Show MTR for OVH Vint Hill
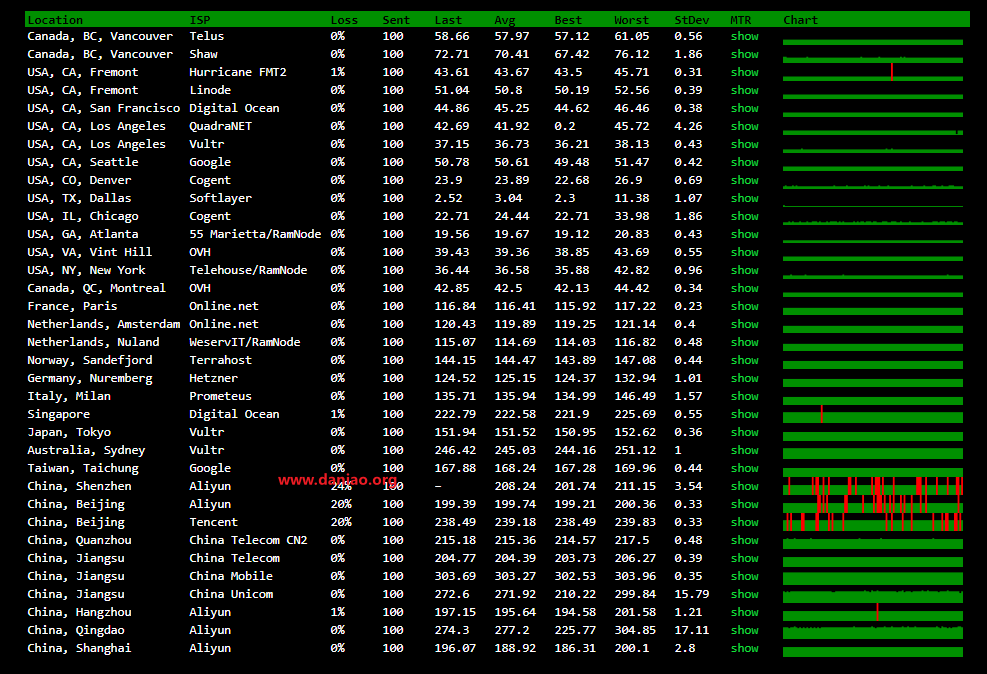Screen dimensions: 987x674 (x=744, y=252)
